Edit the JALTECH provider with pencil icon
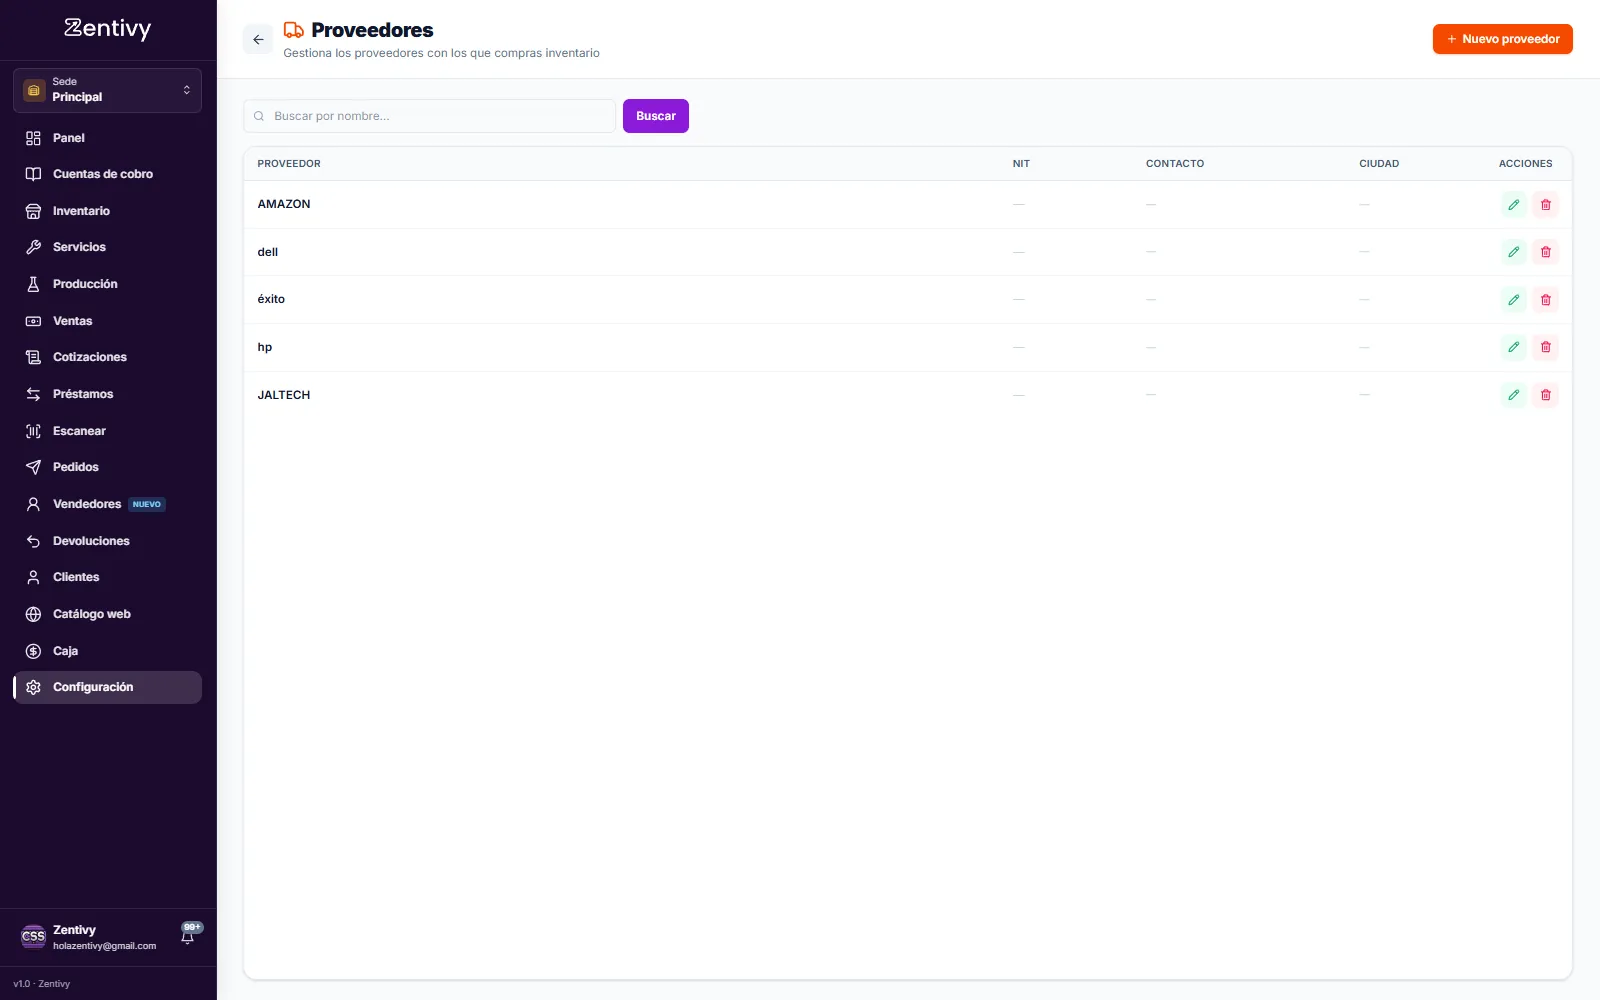1600x1000 pixels. pyautogui.click(x=1513, y=395)
